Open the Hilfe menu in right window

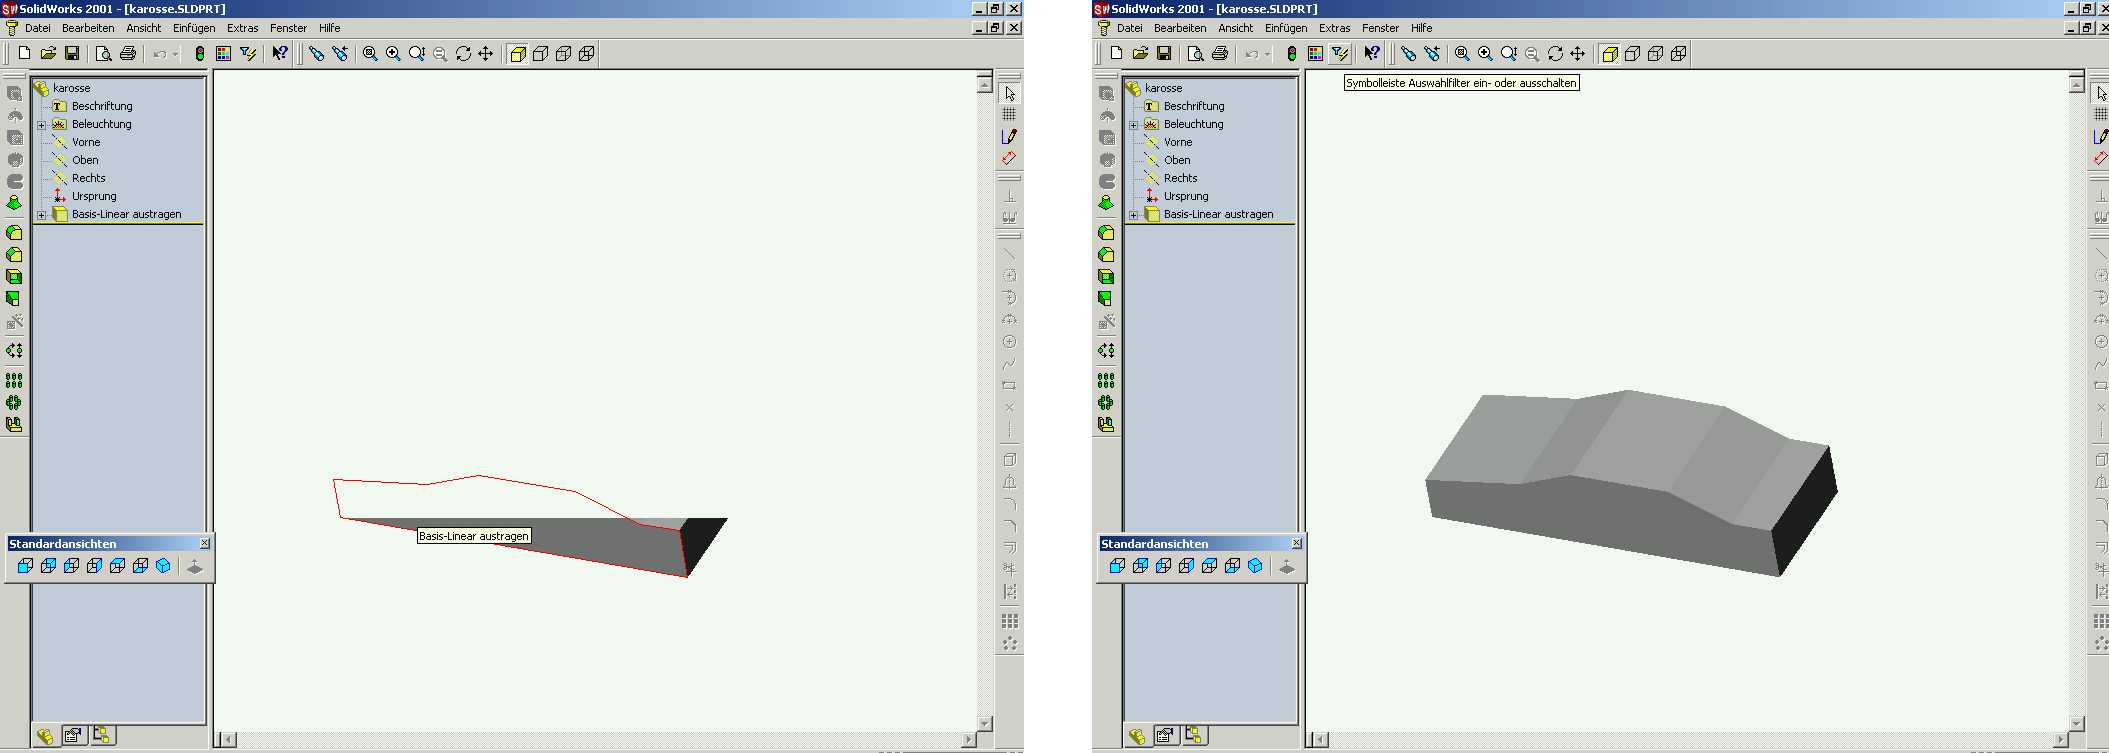click(x=1421, y=28)
